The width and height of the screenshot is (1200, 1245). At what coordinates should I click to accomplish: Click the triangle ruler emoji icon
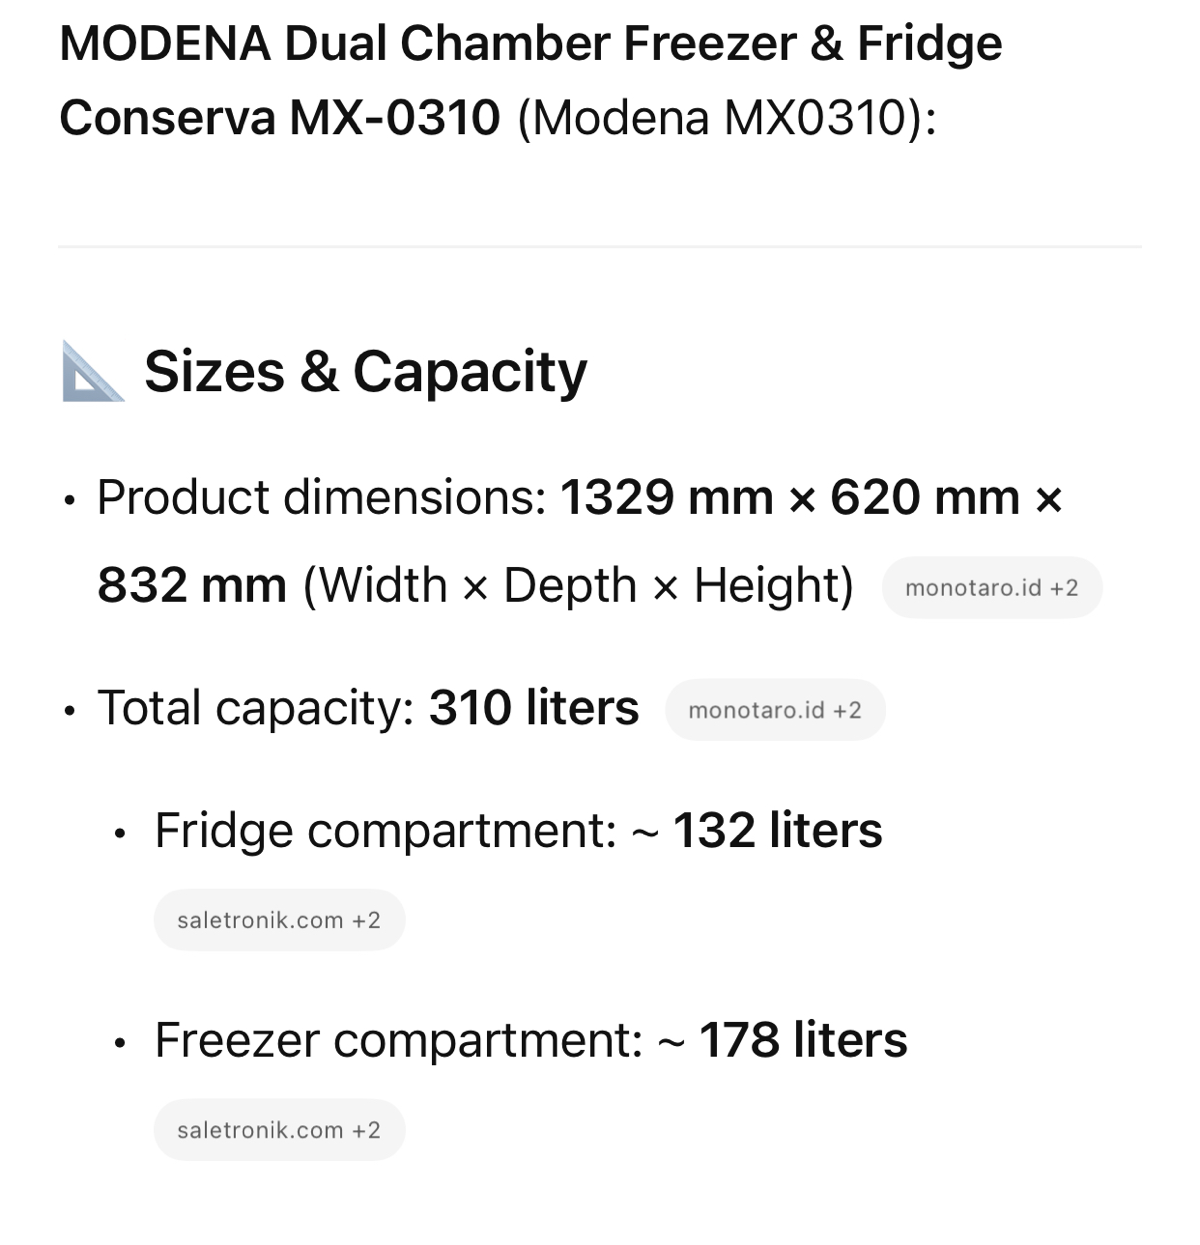pyautogui.click(x=92, y=372)
